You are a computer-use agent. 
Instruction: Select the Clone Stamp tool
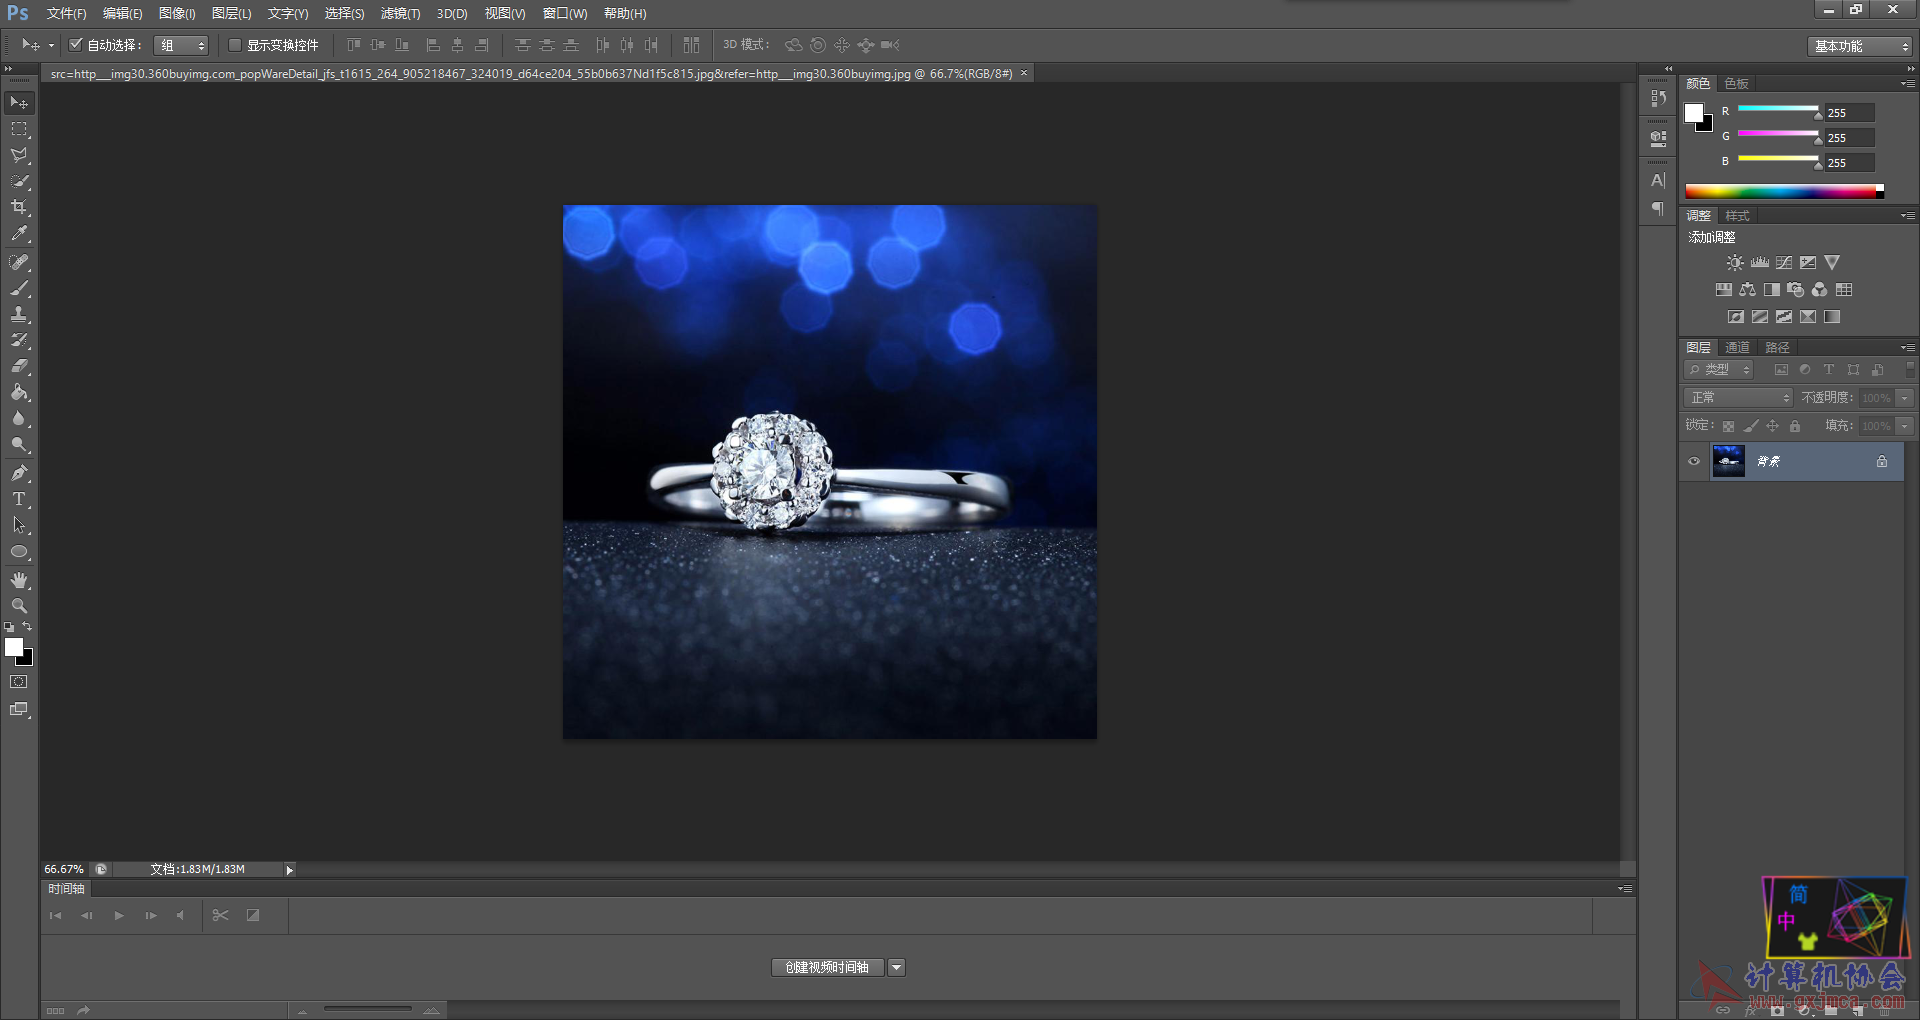(x=19, y=314)
